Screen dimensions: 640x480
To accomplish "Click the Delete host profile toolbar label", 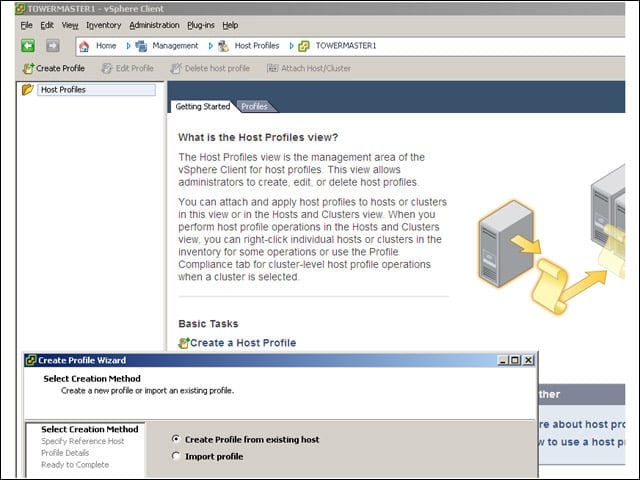I will (217, 68).
